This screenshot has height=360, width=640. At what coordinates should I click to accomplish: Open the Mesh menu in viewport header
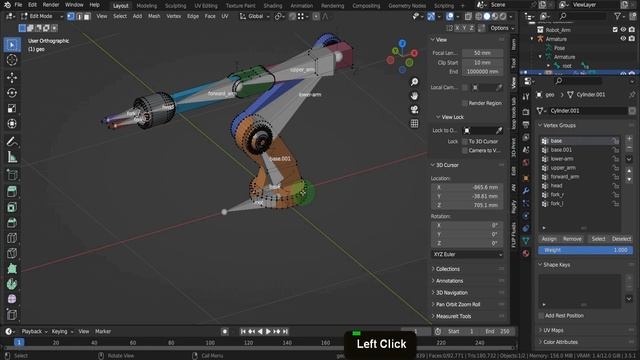154,16
